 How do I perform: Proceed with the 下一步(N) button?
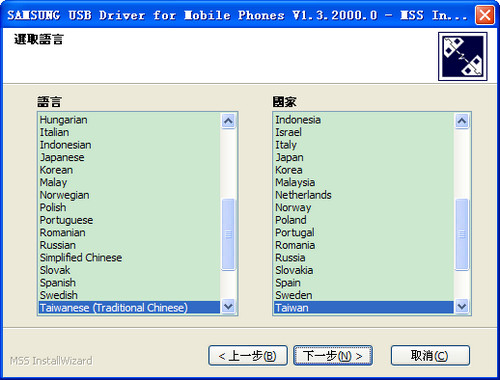333,356
